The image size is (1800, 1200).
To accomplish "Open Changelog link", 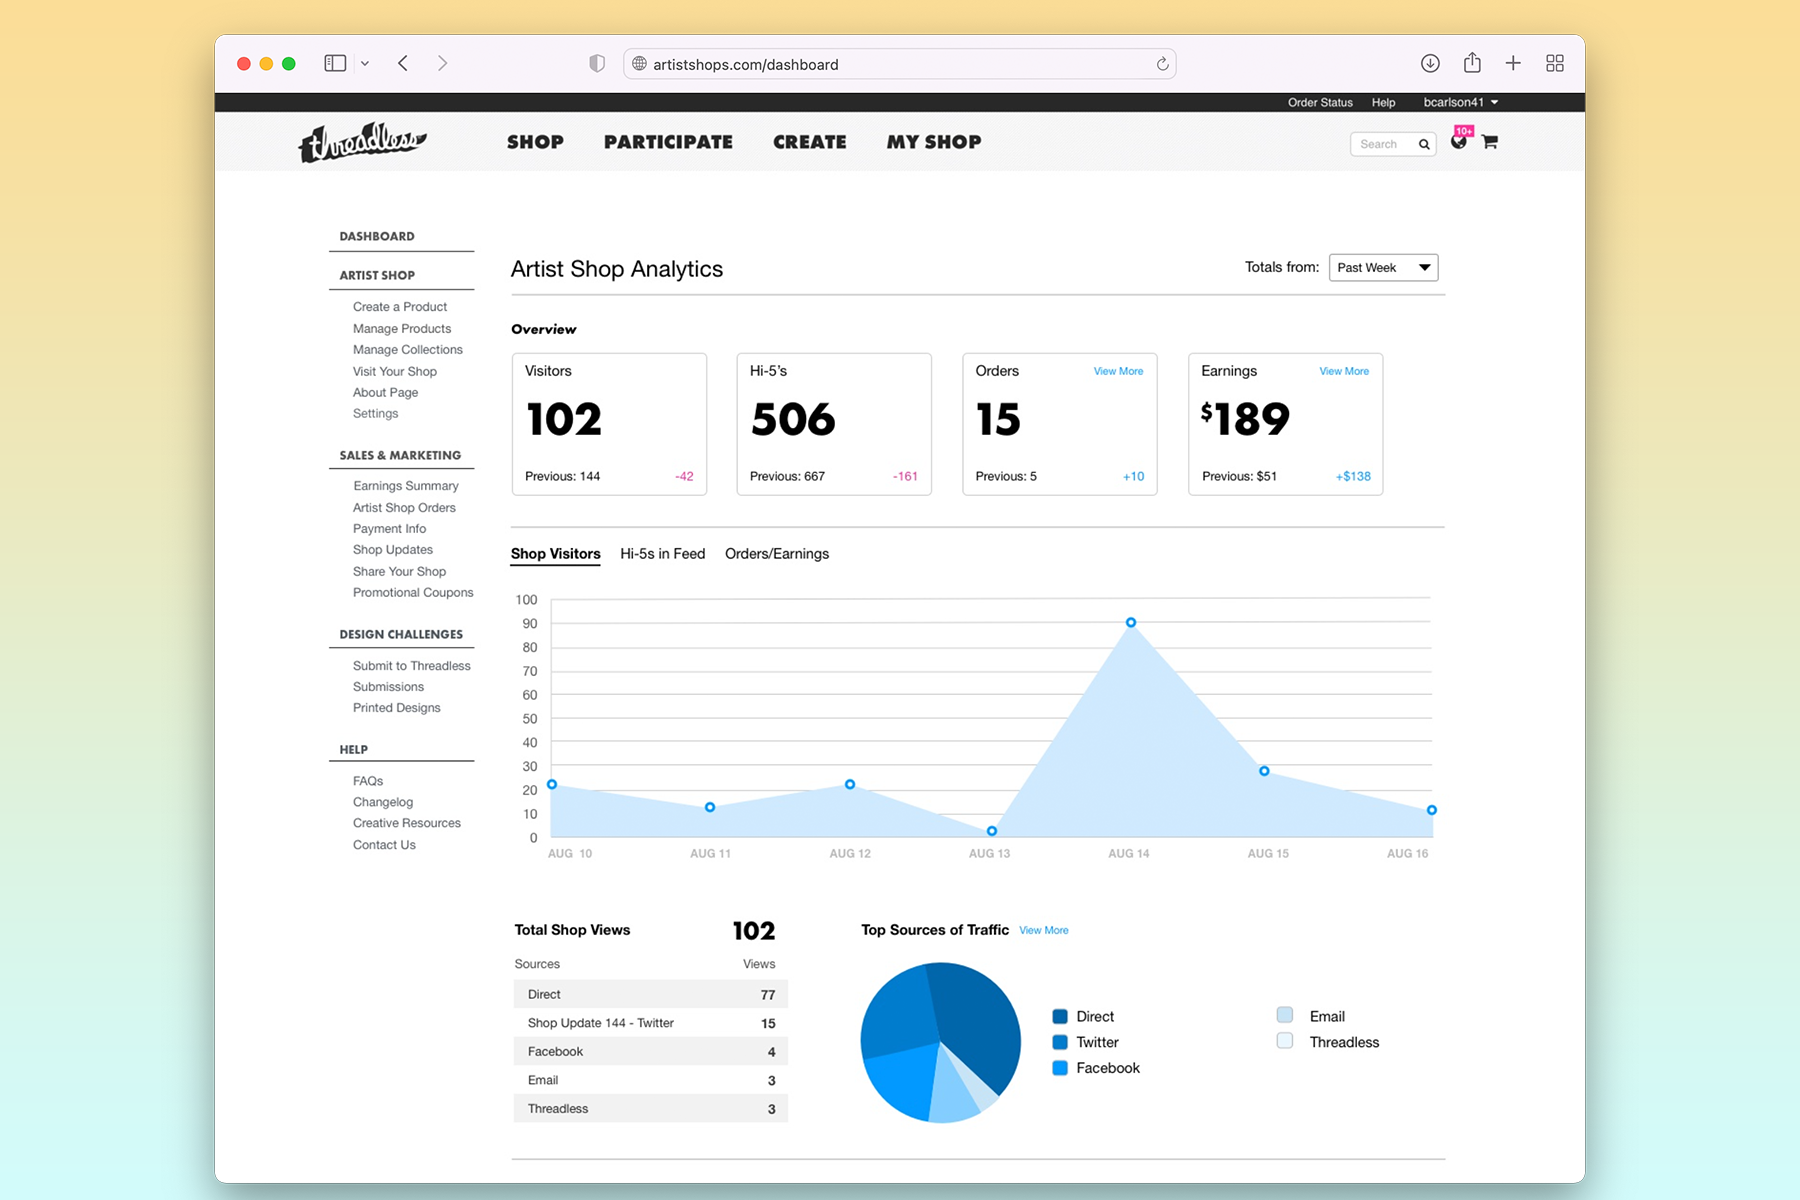I will click(x=383, y=802).
